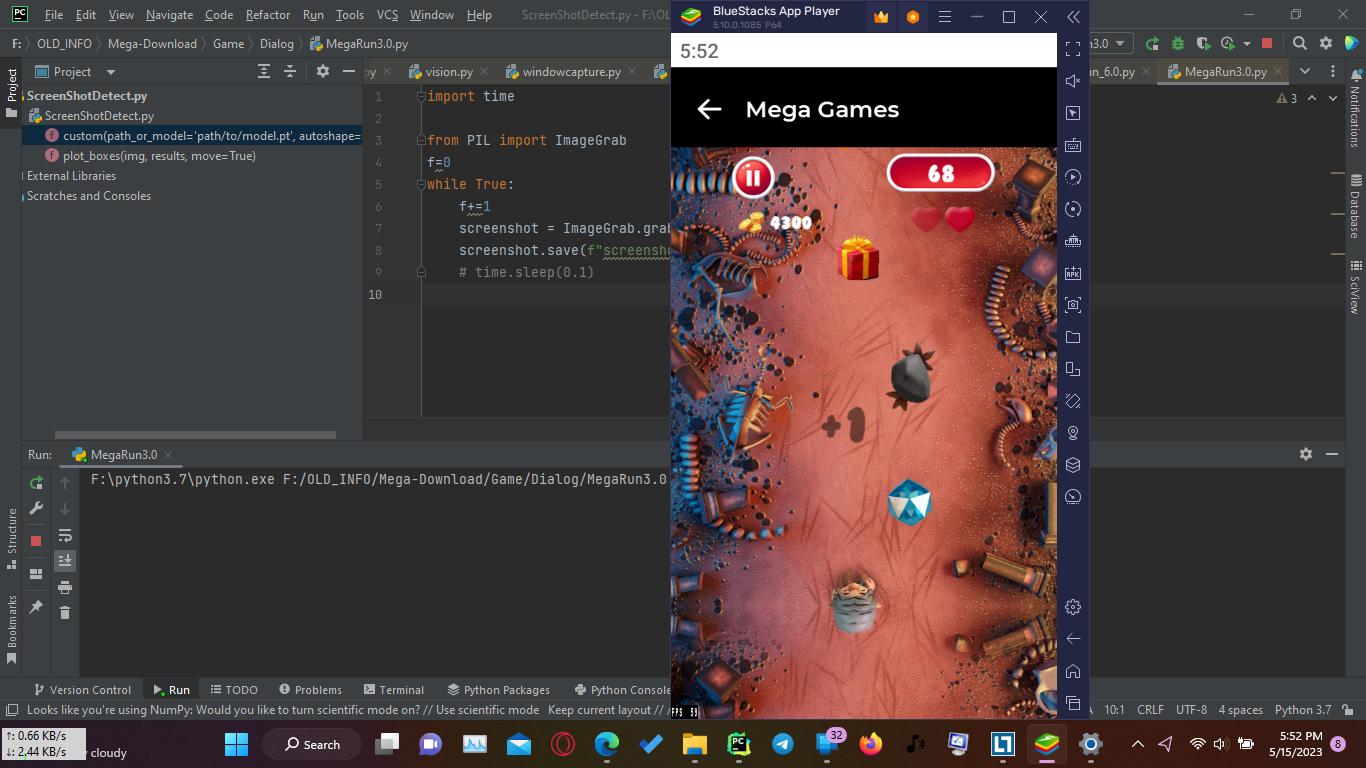Viewport: 1366px width, 768px height.
Task: Open run configuration wrench icon
Action: pyautogui.click(x=36, y=509)
